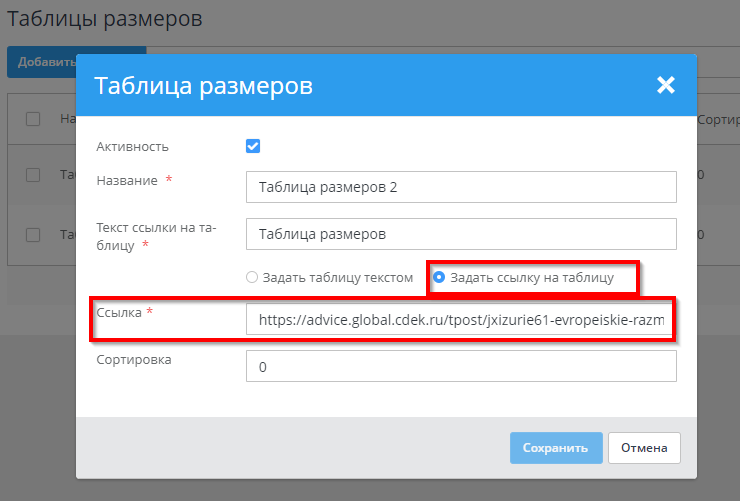
Task: Click the Сортировка field label
Action: (x=134, y=359)
